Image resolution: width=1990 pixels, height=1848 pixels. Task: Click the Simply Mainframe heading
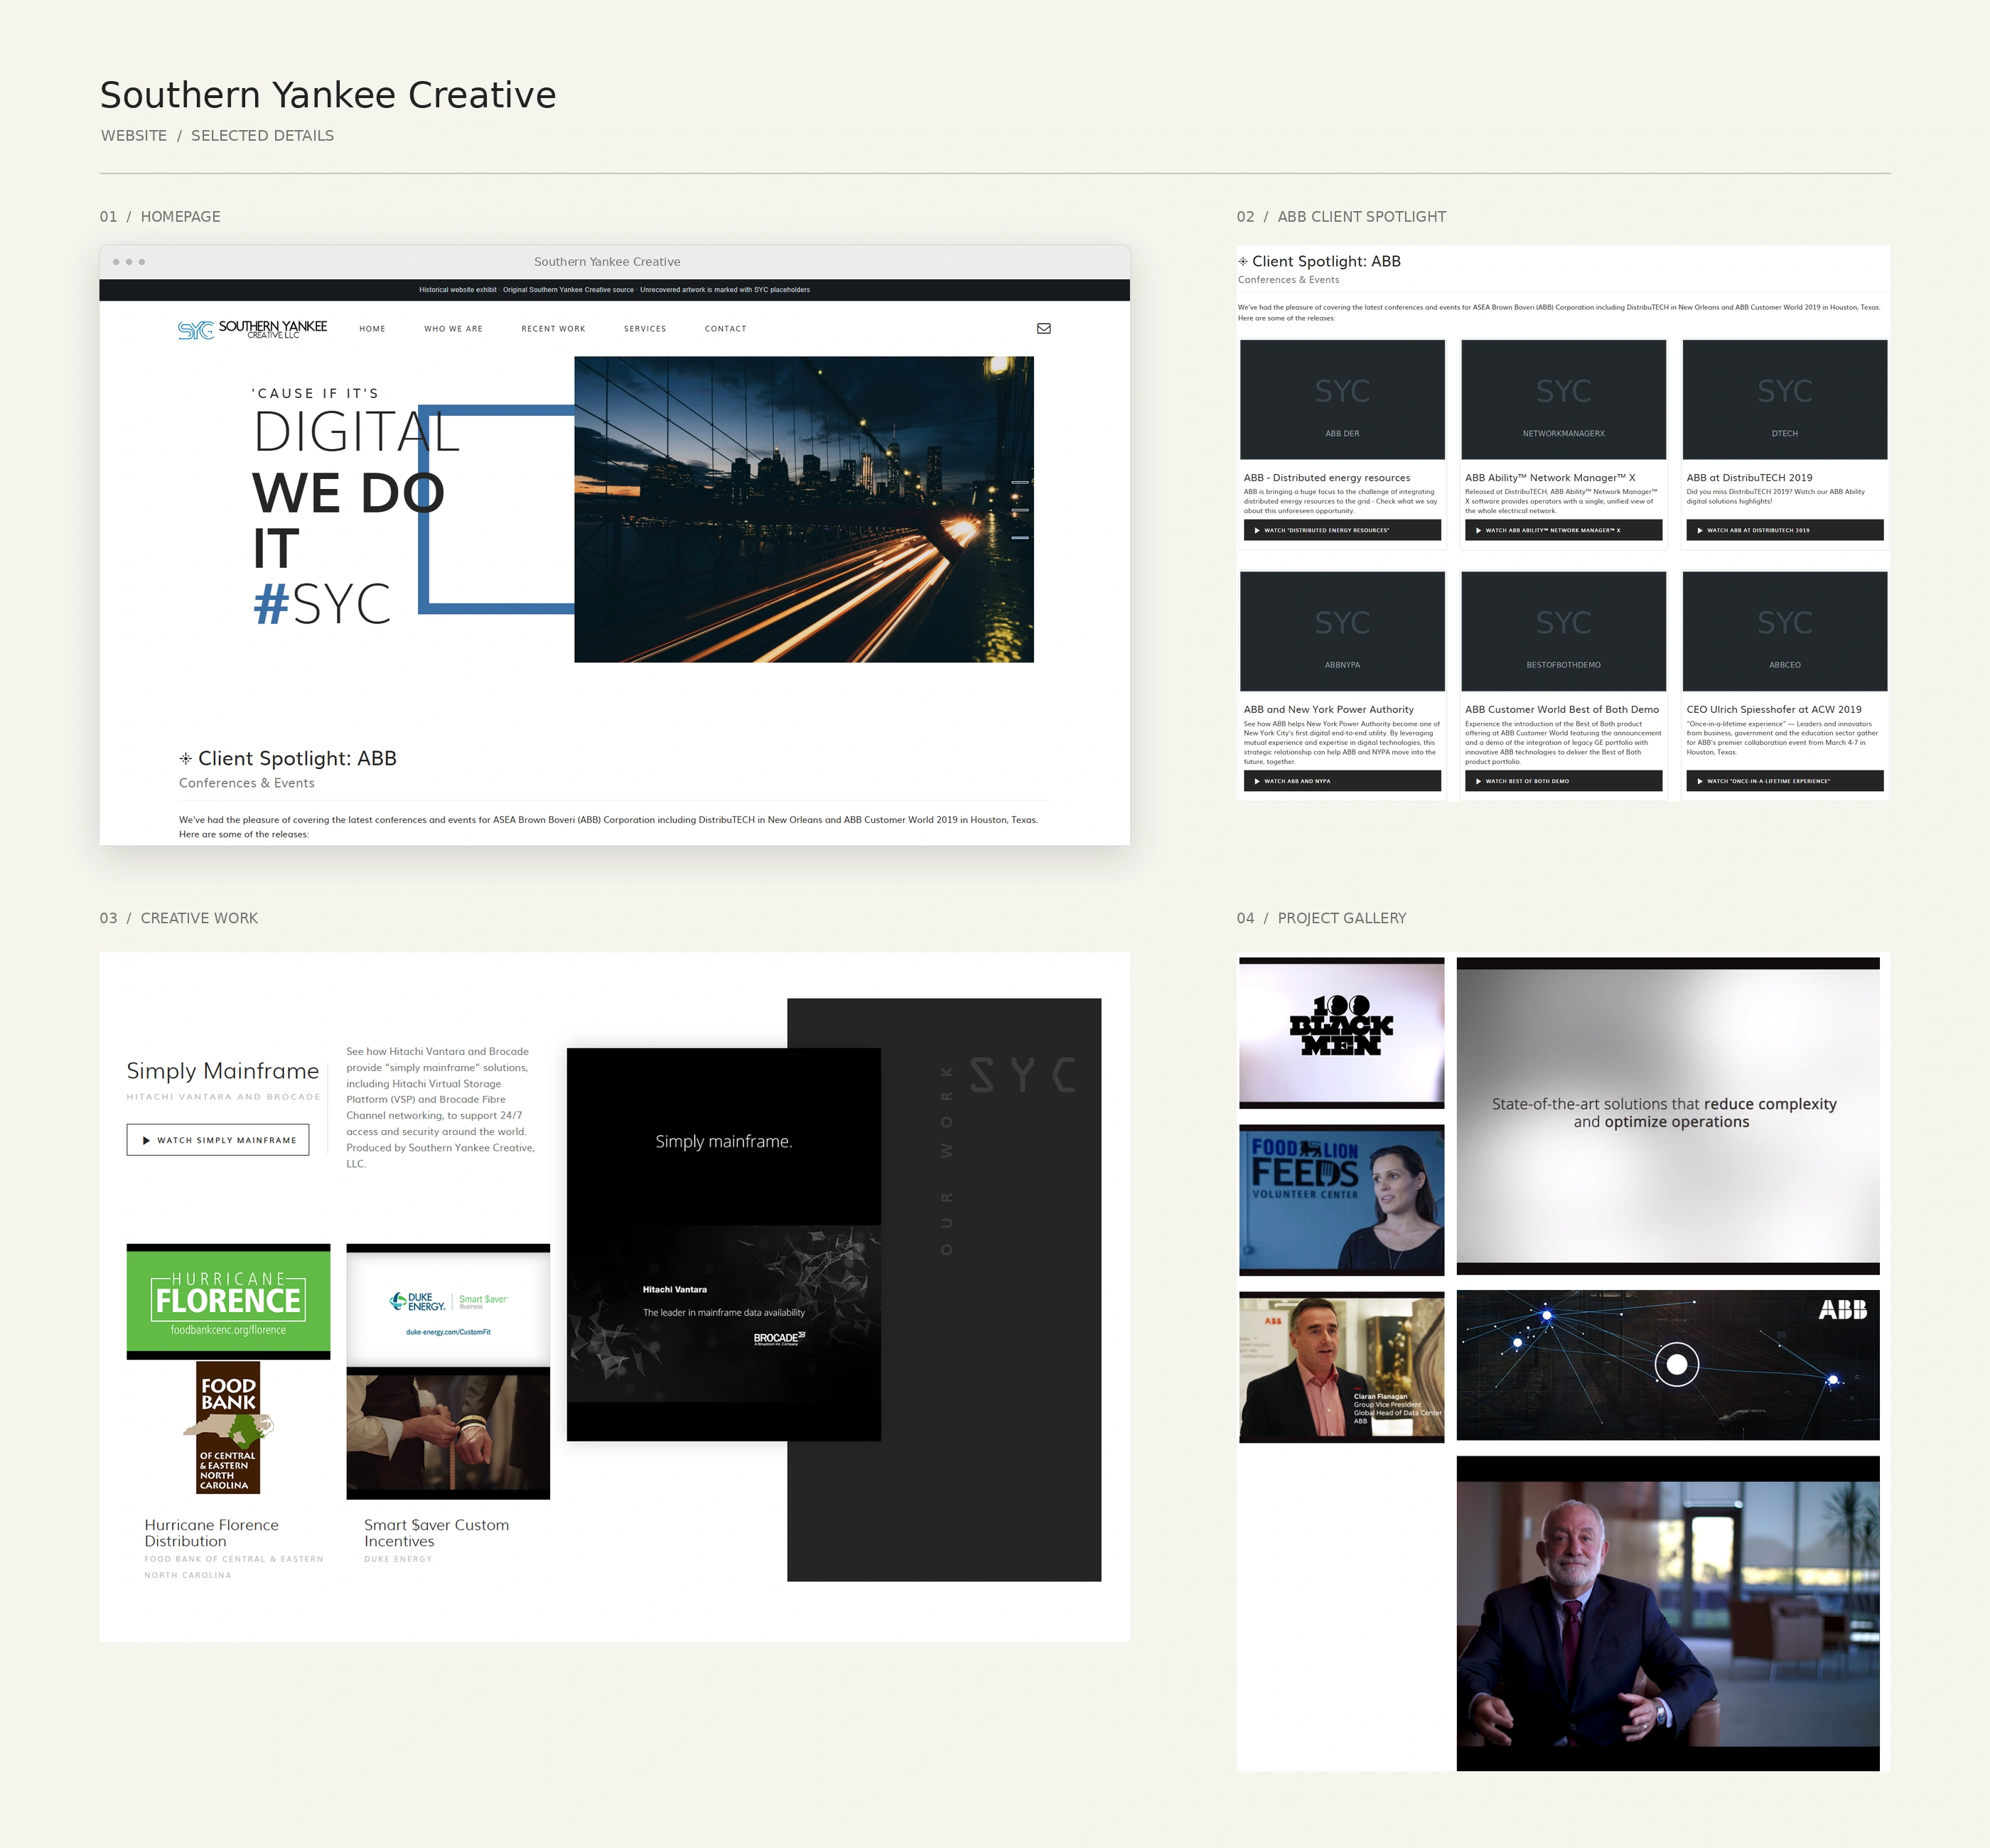point(223,1071)
